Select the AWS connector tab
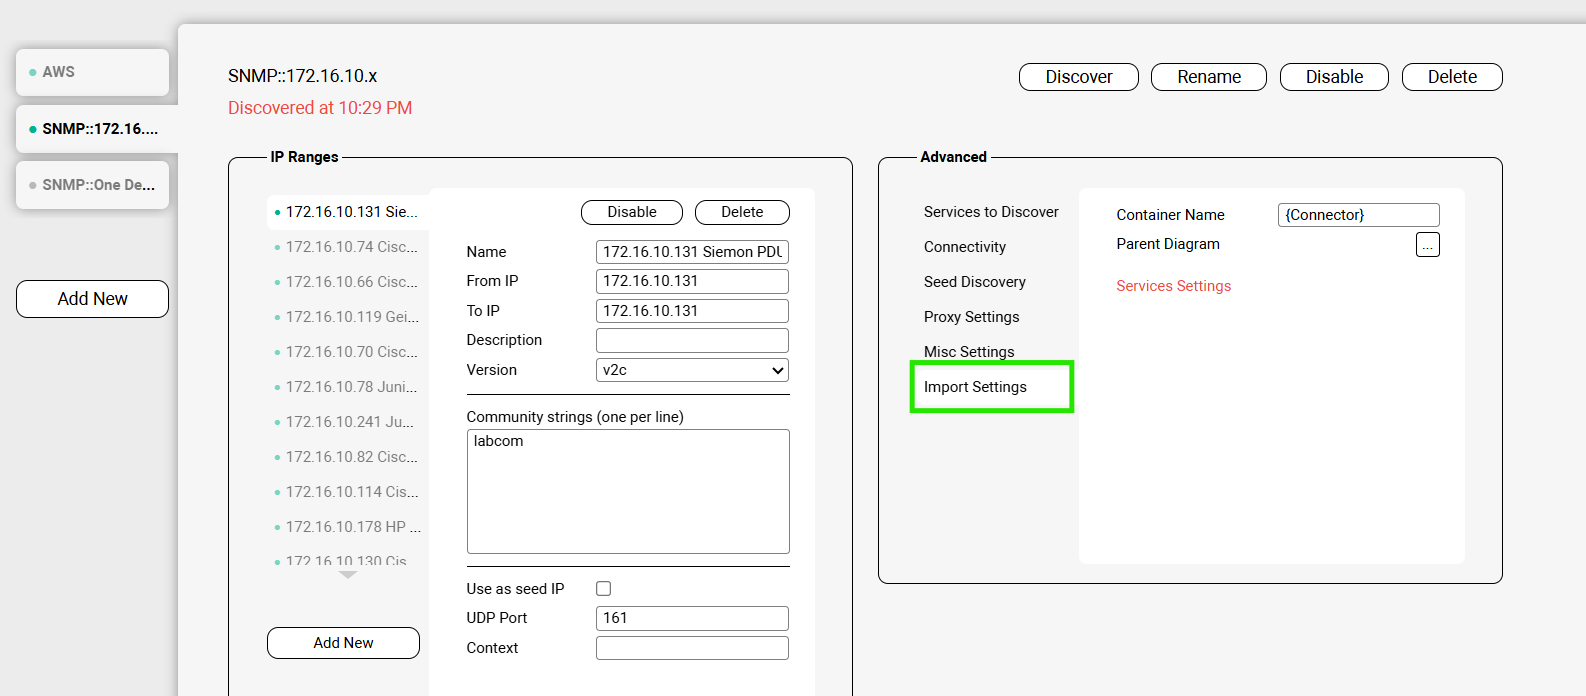This screenshot has width=1586, height=696. (x=92, y=72)
